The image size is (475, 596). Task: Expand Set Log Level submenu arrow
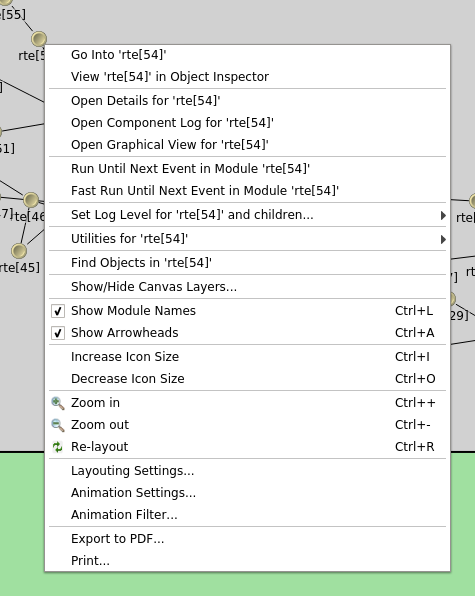click(443, 216)
